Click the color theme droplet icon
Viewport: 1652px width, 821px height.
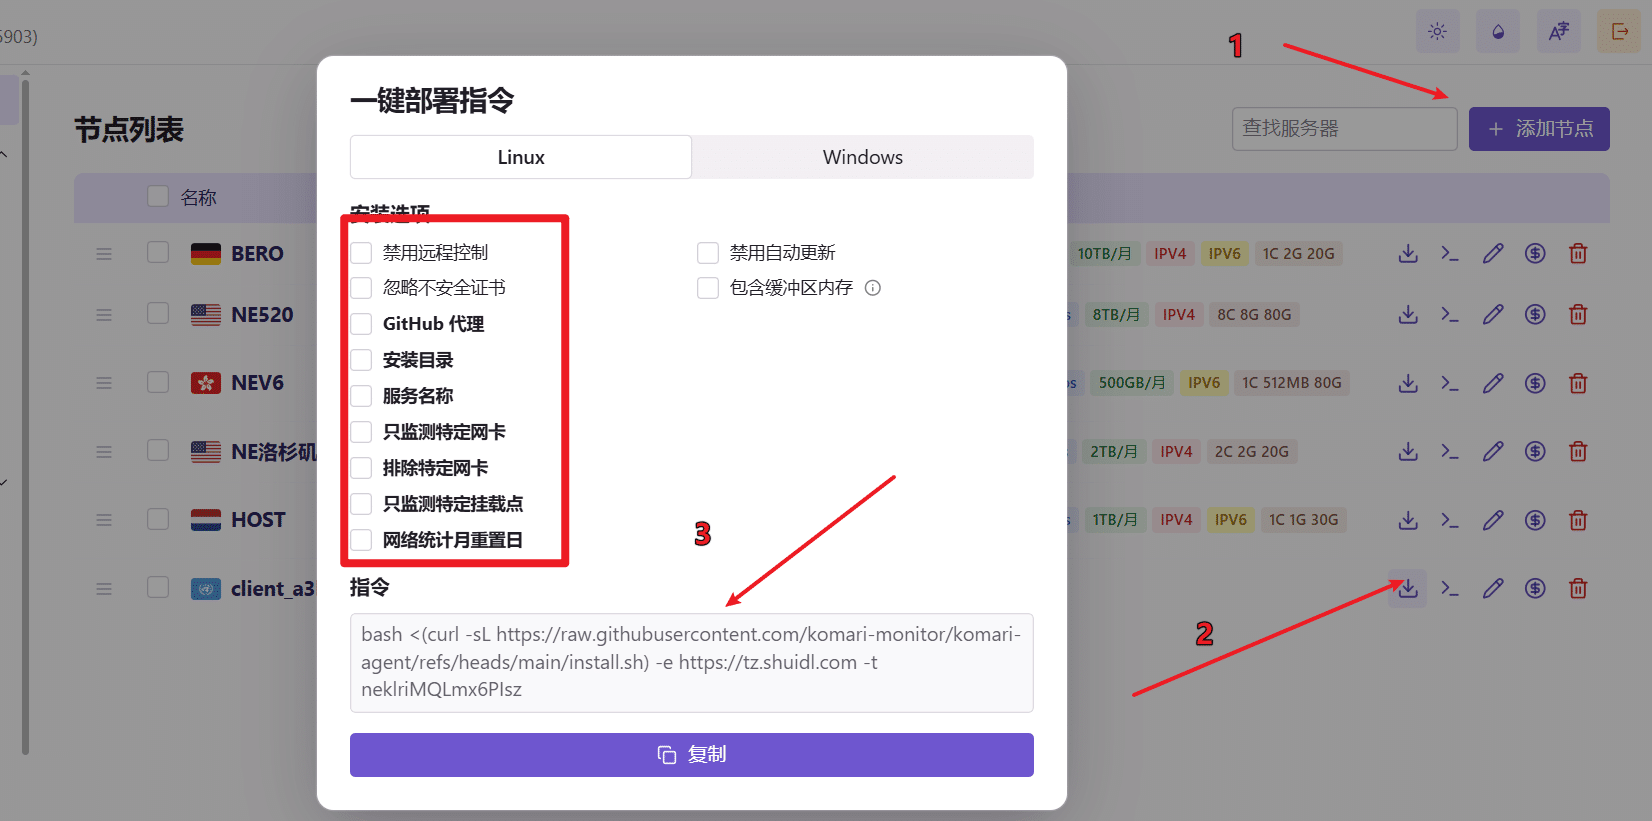click(1498, 32)
